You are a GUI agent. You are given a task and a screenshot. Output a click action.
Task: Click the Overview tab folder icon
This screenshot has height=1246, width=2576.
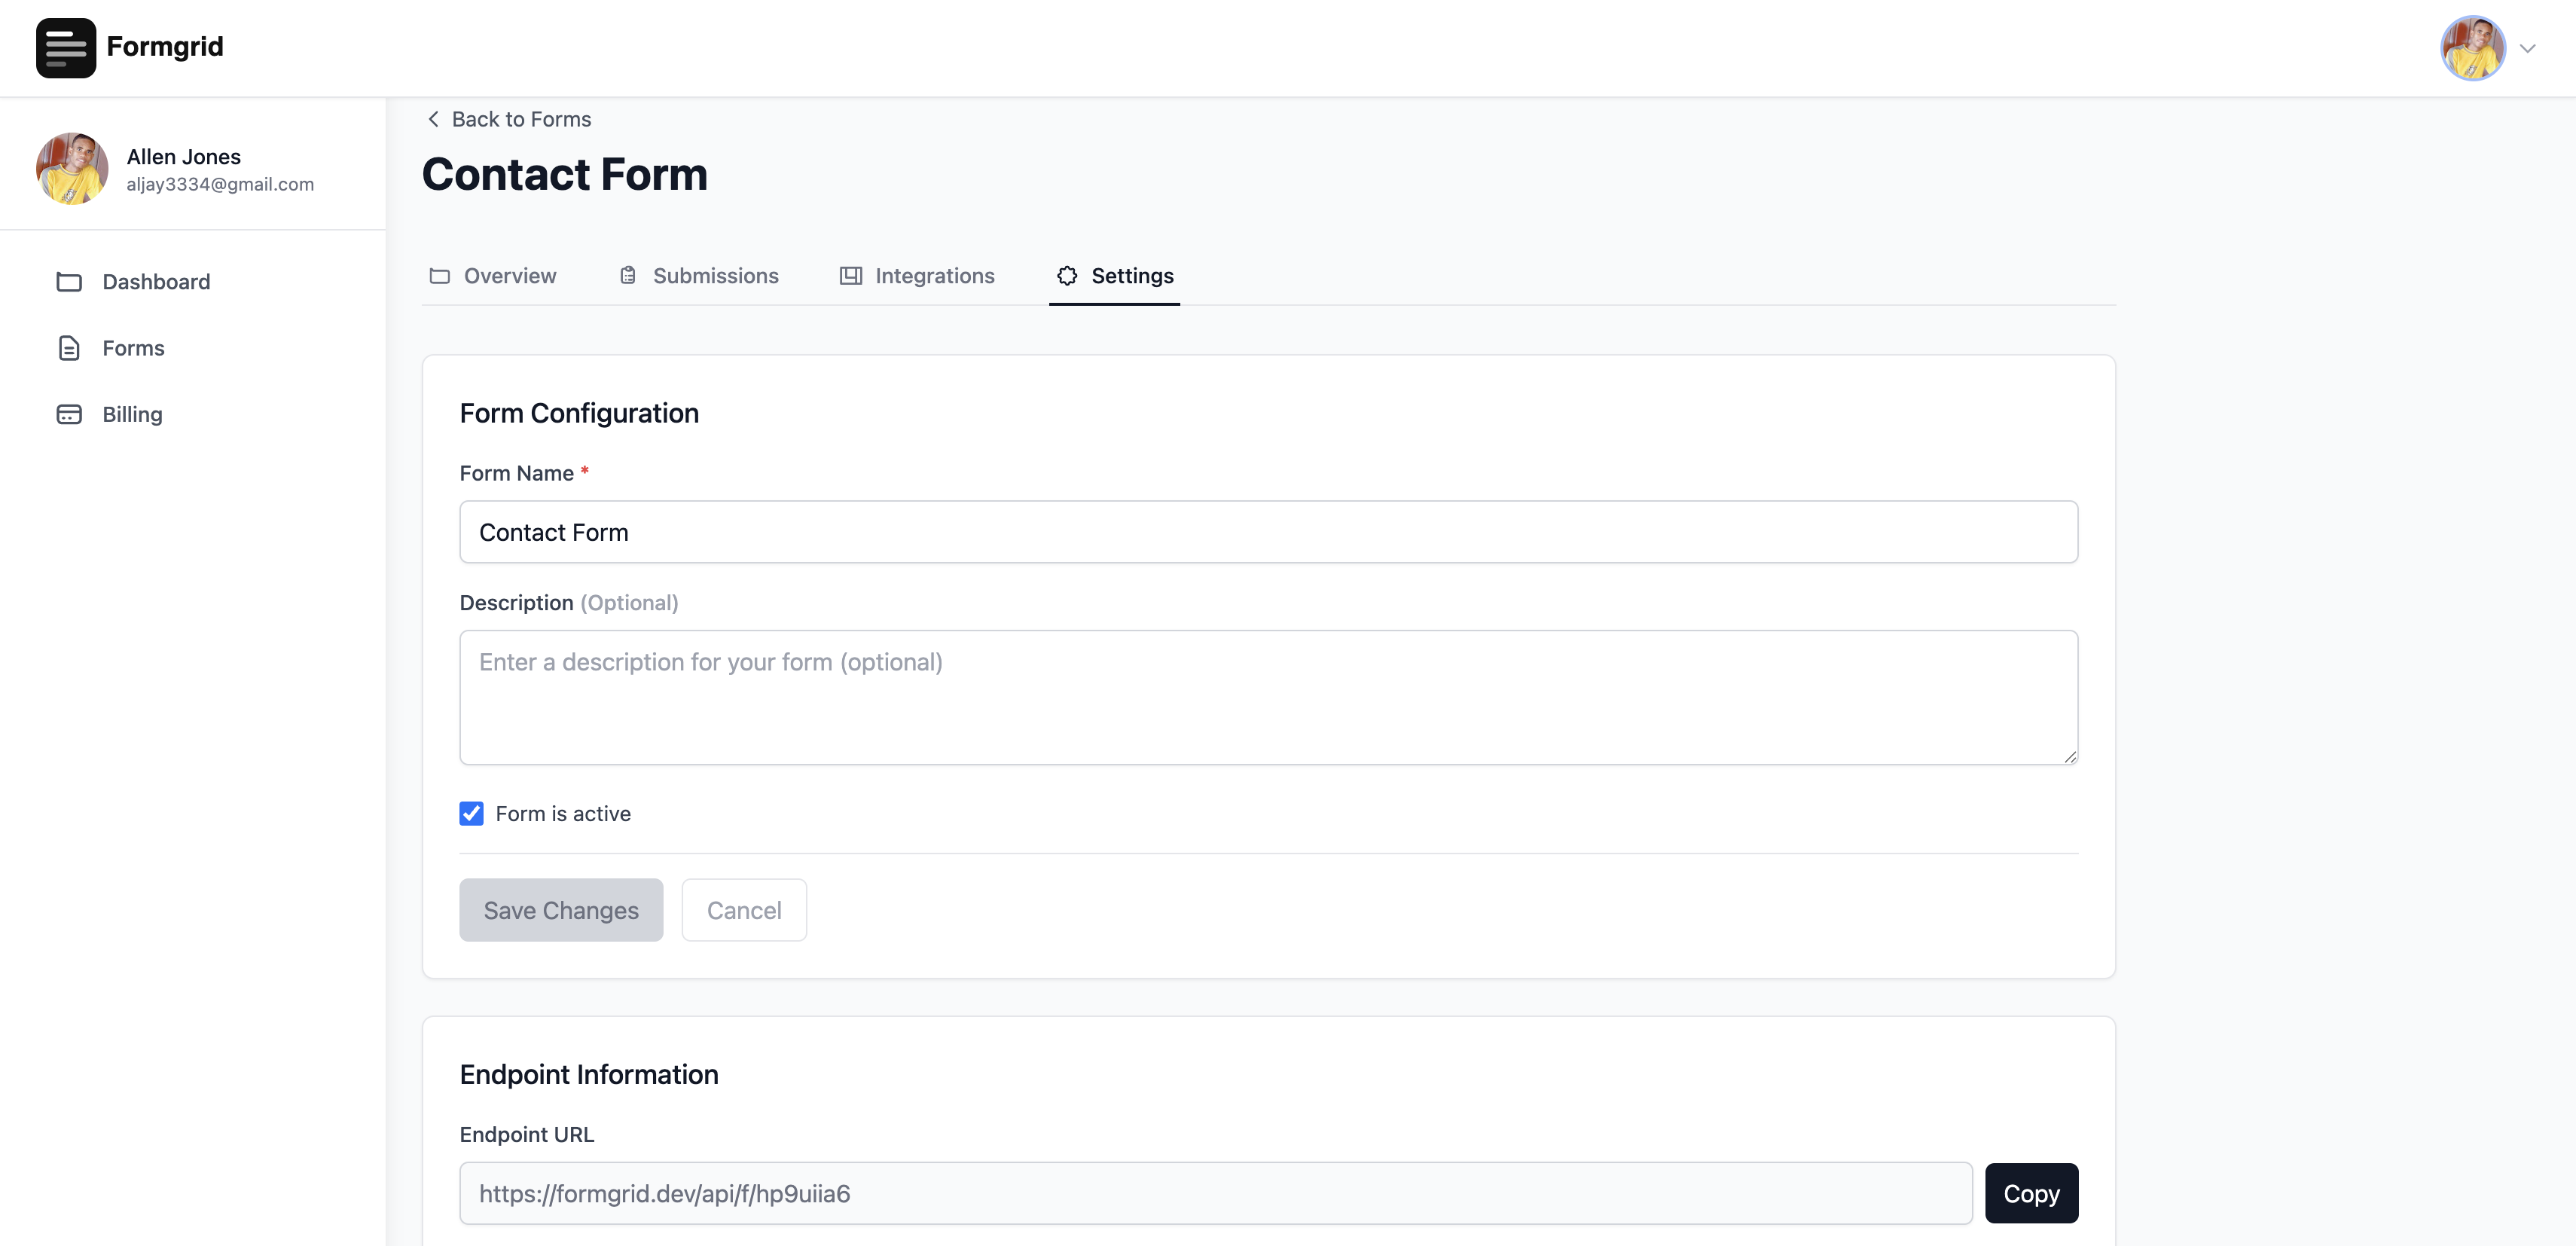[x=439, y=276]
